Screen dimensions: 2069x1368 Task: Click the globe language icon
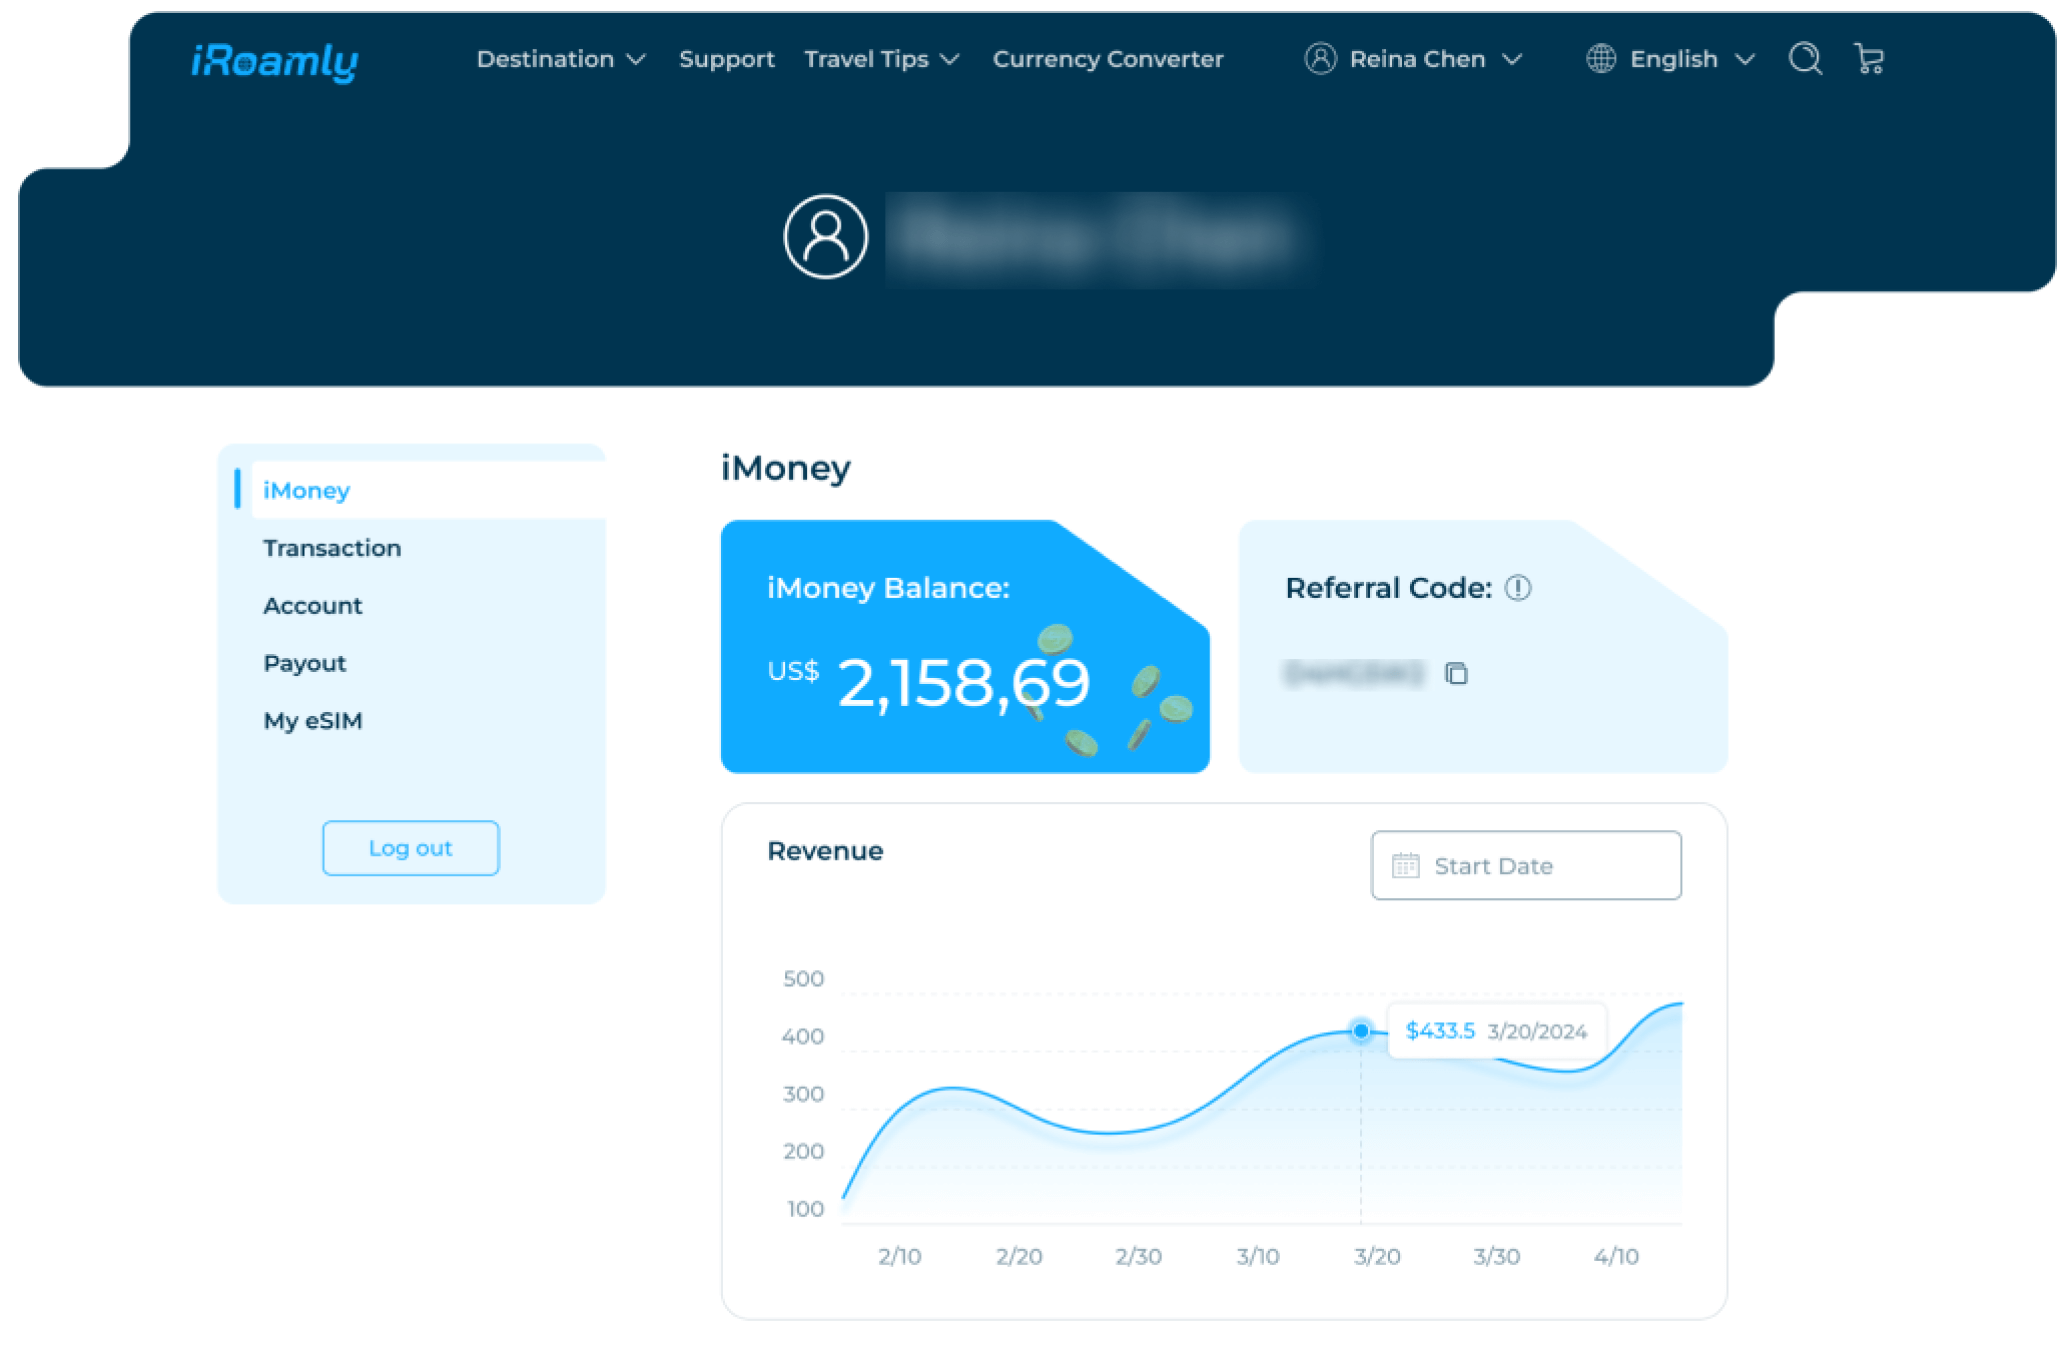click(x=1600, y=59)
